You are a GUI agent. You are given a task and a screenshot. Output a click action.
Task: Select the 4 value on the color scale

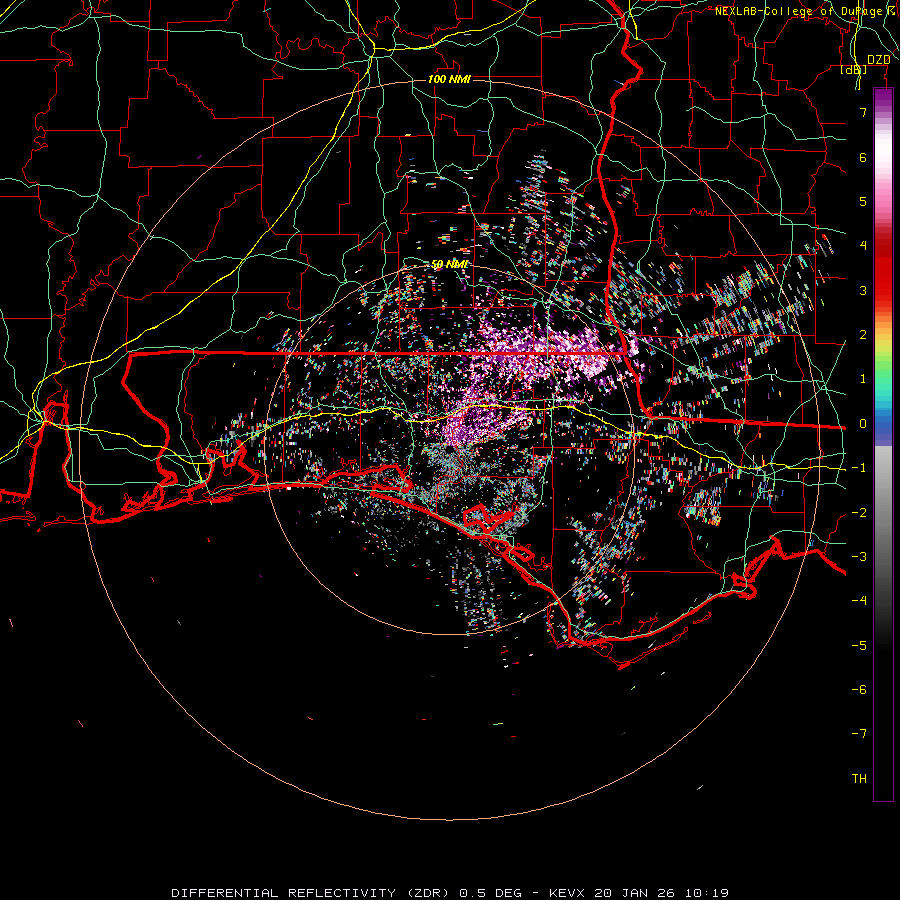coord(863,246)
